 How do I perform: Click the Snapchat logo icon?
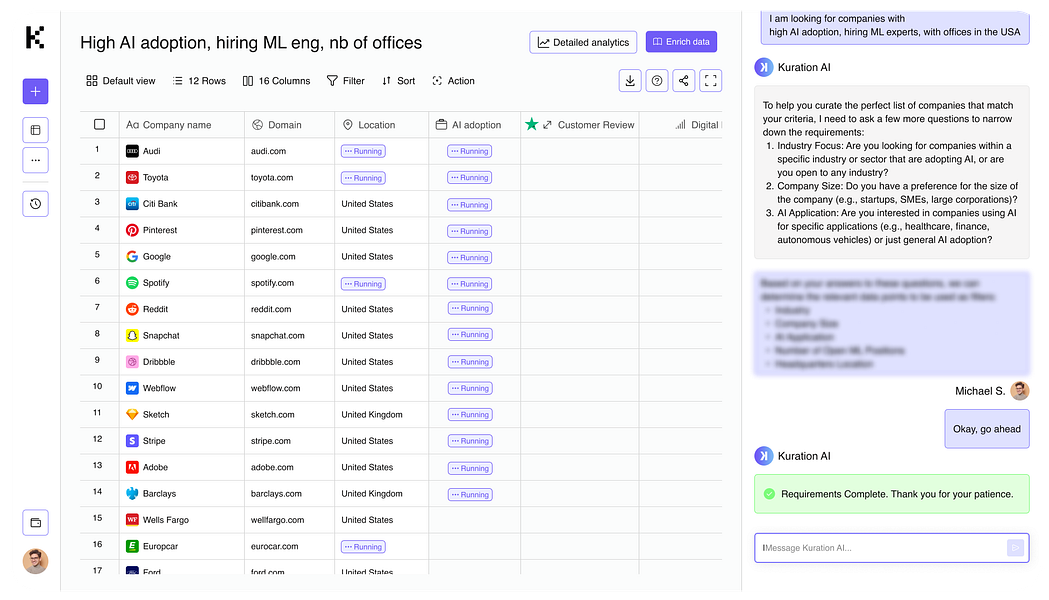pos(132,336)
